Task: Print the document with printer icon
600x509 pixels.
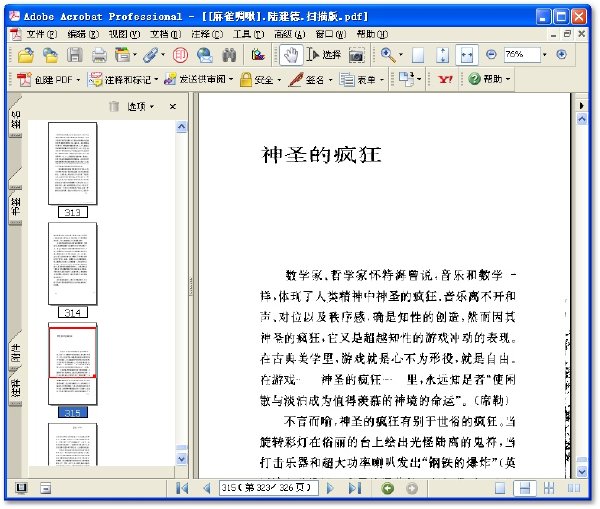Action: click(x=99, y=55)
